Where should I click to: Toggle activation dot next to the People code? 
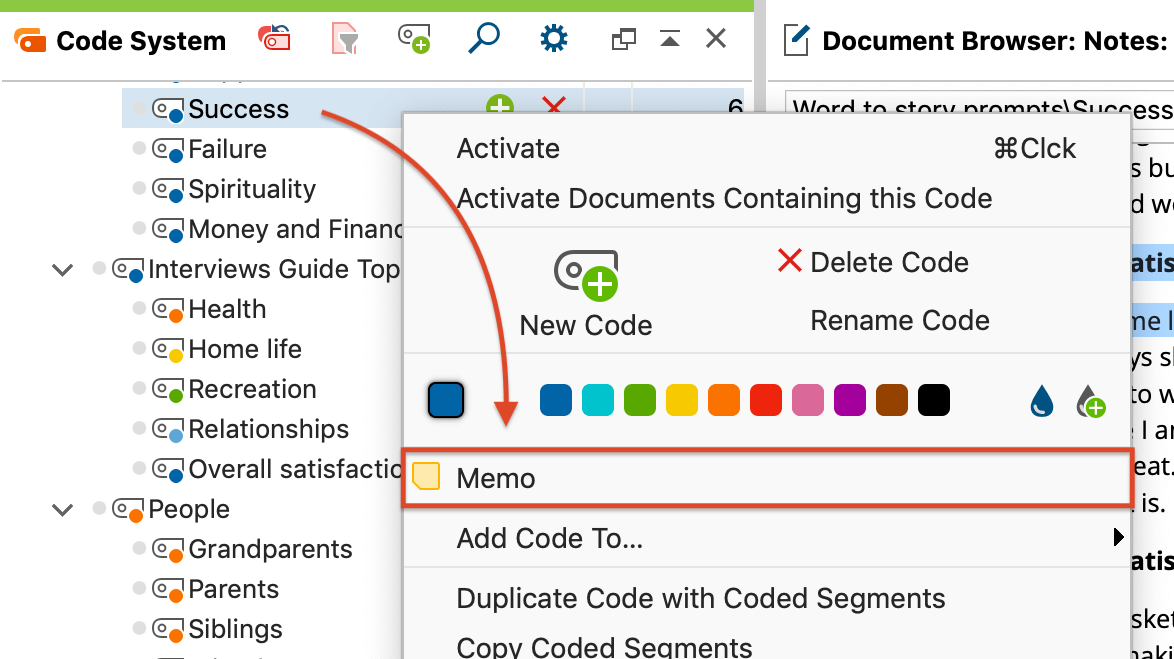point(99,509)
